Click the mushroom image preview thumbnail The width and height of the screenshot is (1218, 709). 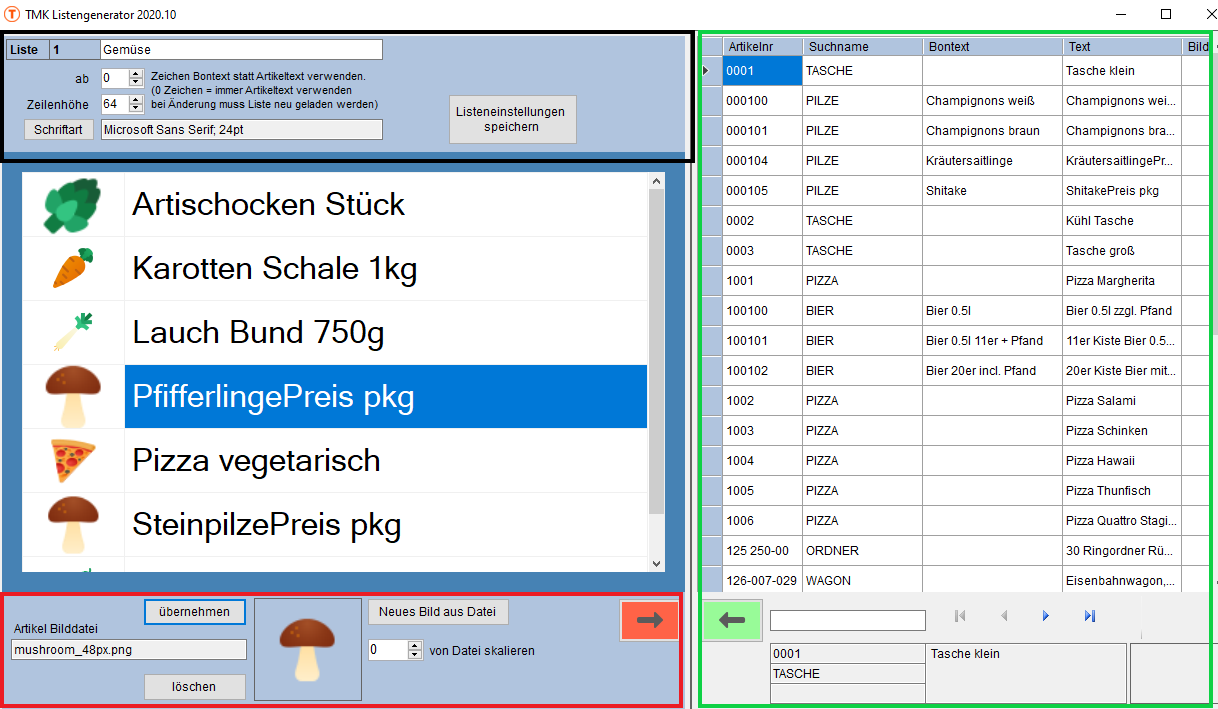307,649
